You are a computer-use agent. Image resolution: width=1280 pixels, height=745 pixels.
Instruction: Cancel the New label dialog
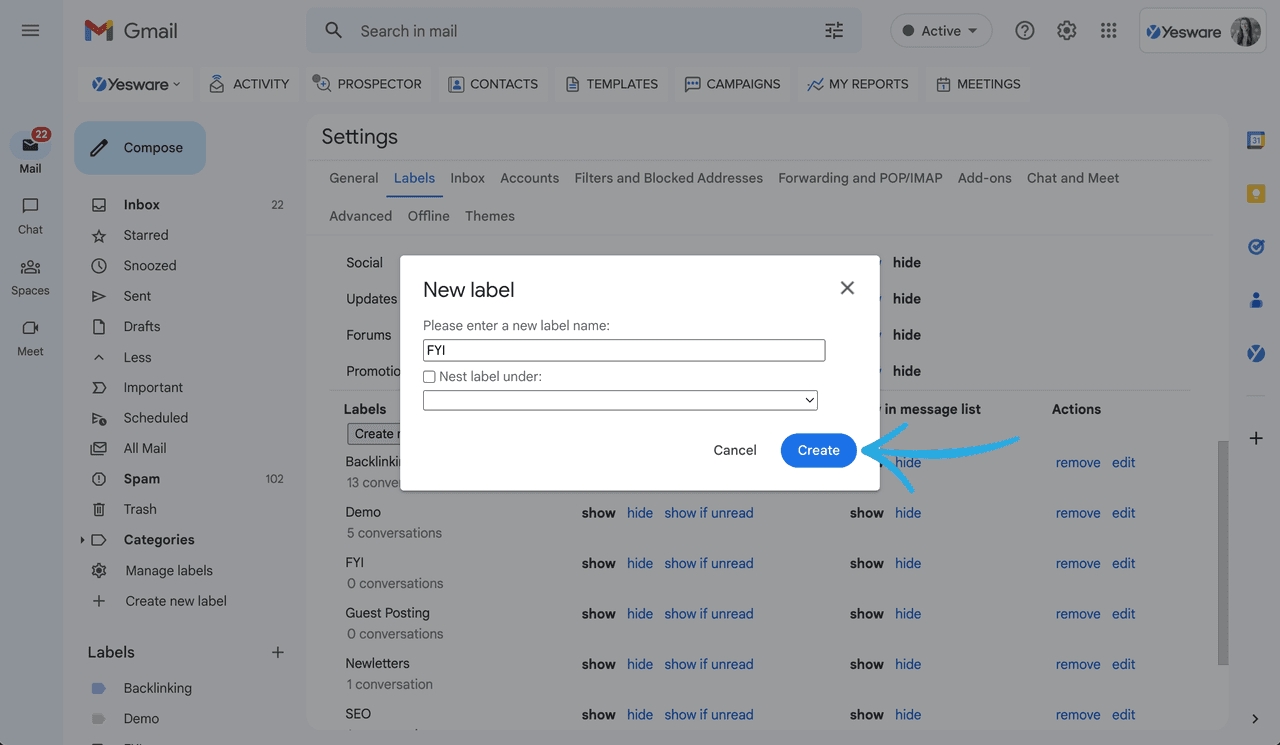(x=734, y=450)
